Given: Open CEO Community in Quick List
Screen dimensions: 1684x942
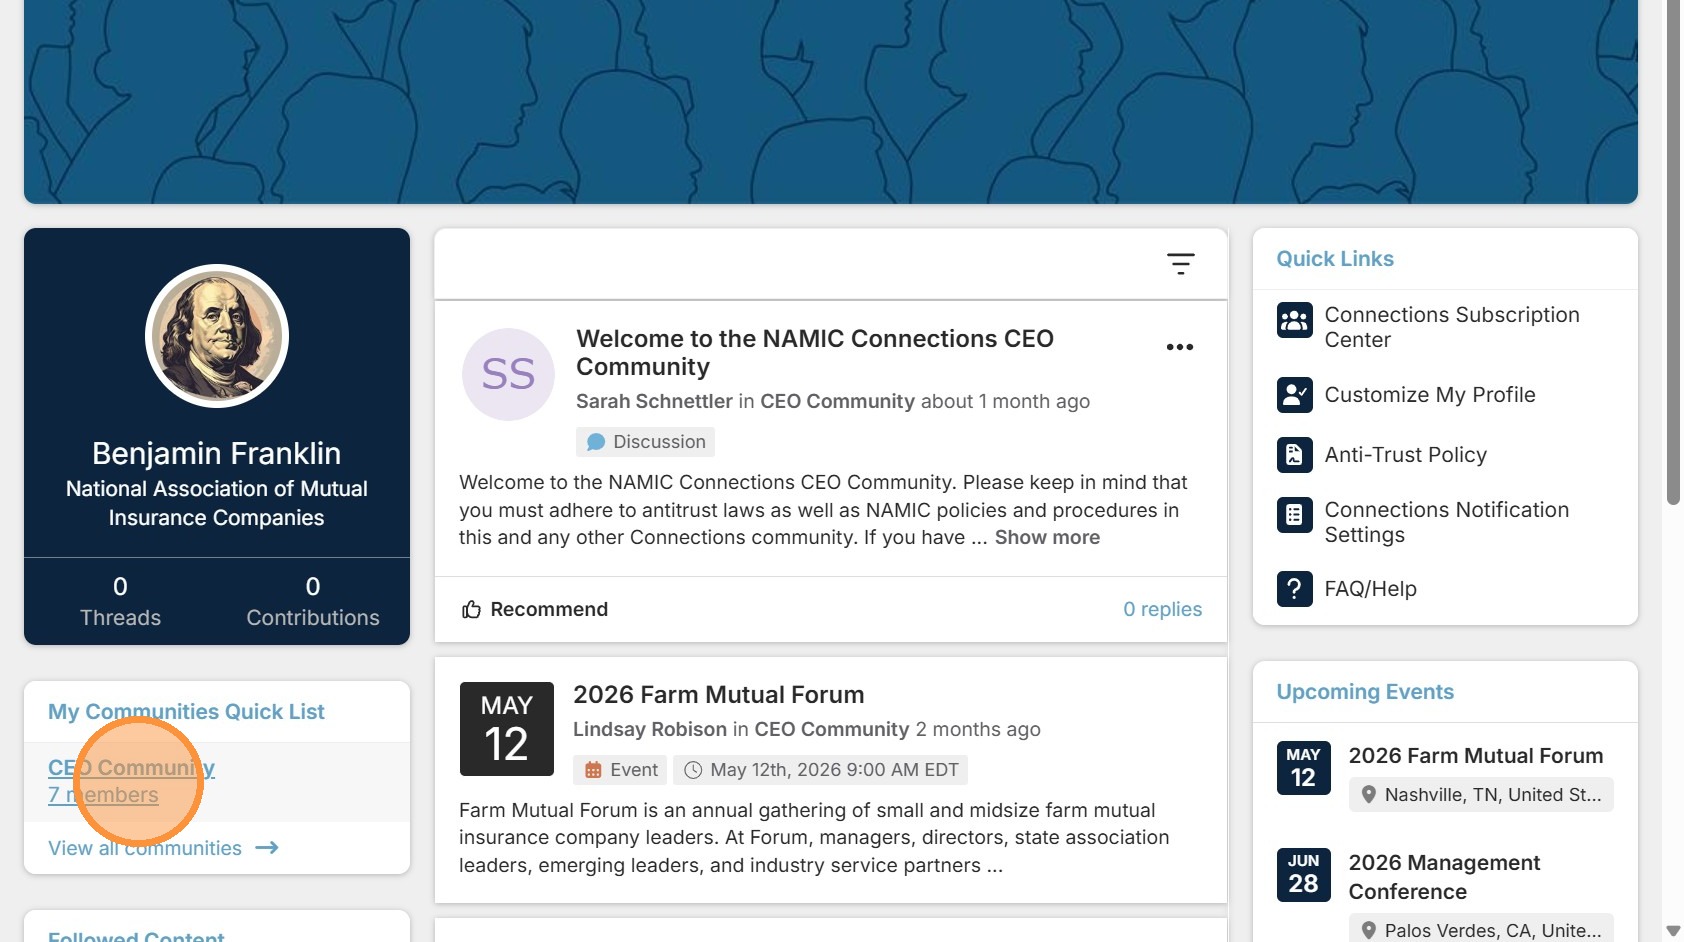Looking at the screenshot, I should click(x=131, y=768).
